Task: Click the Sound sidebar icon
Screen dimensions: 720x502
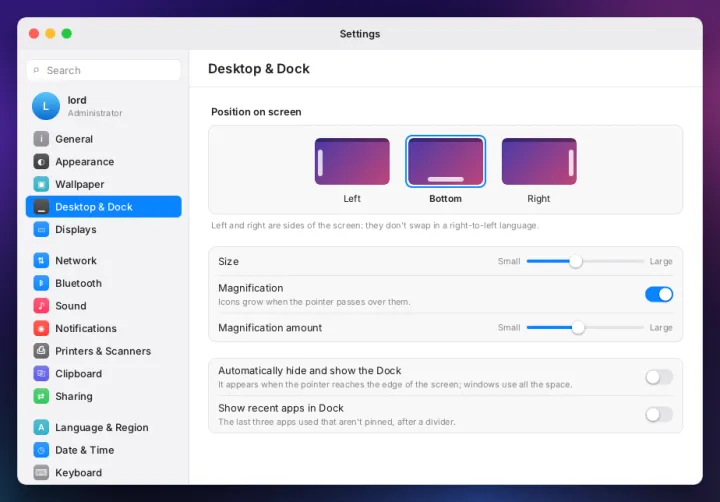Action: coord(41,305)
